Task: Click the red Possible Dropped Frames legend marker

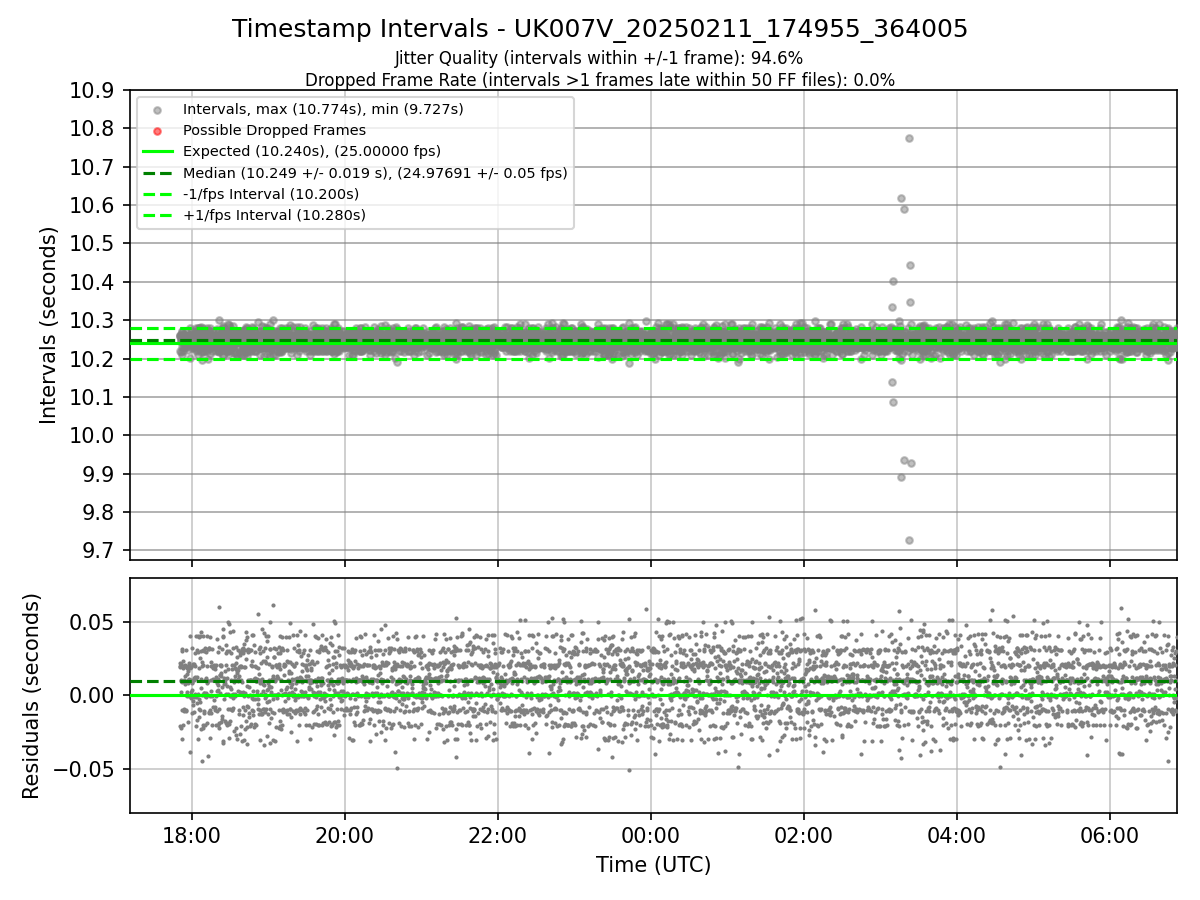Action: point(157,130)
